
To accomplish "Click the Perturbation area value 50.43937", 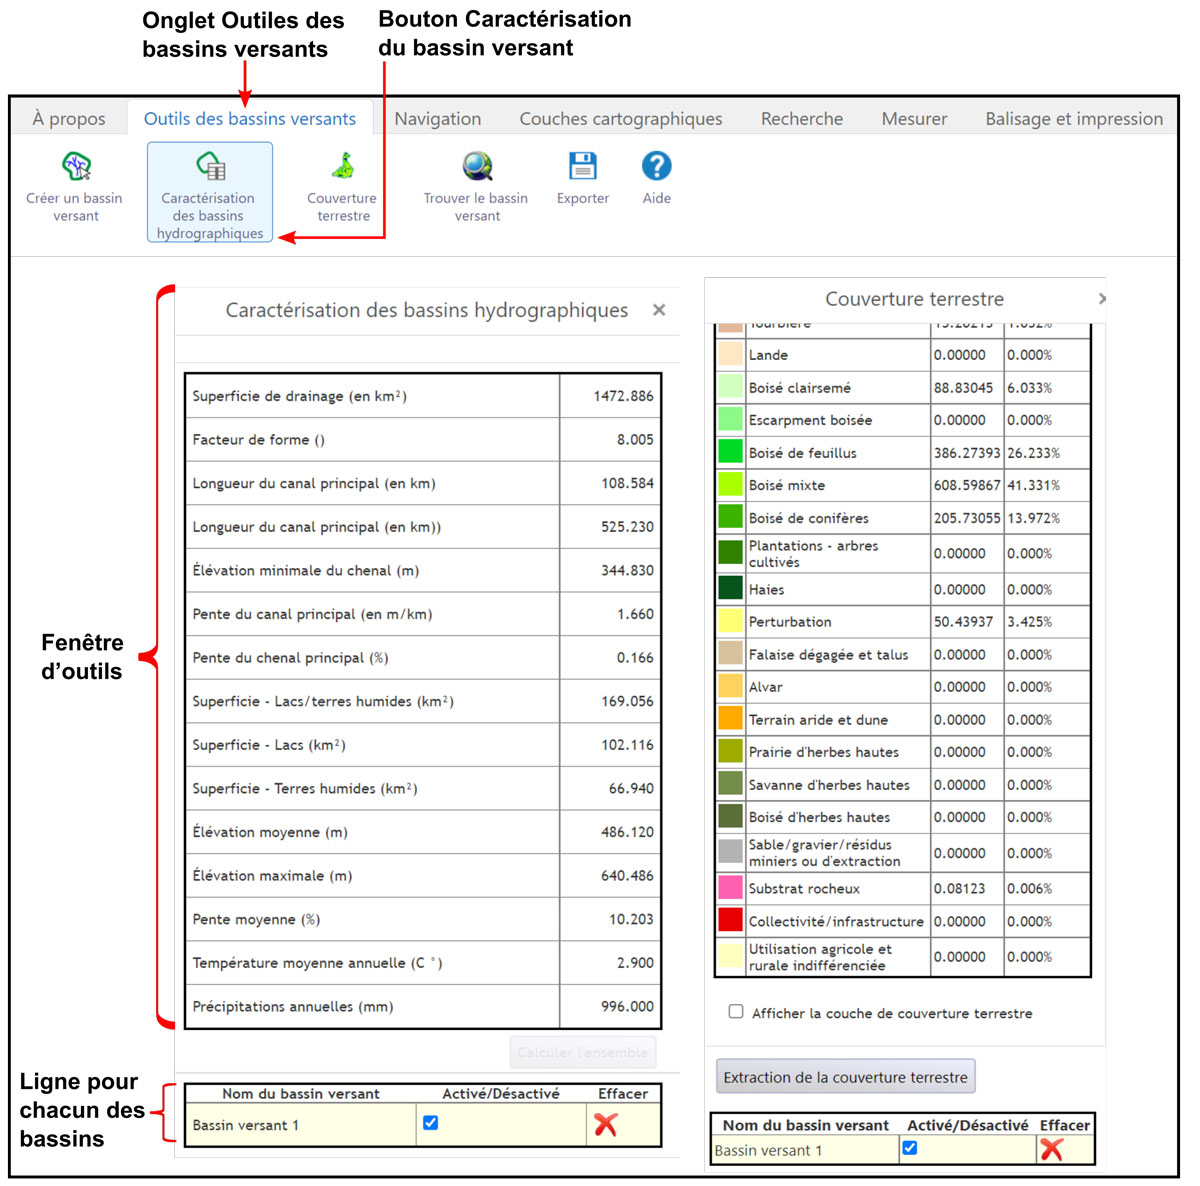I will pyautogui.click(x=964, y=622).
